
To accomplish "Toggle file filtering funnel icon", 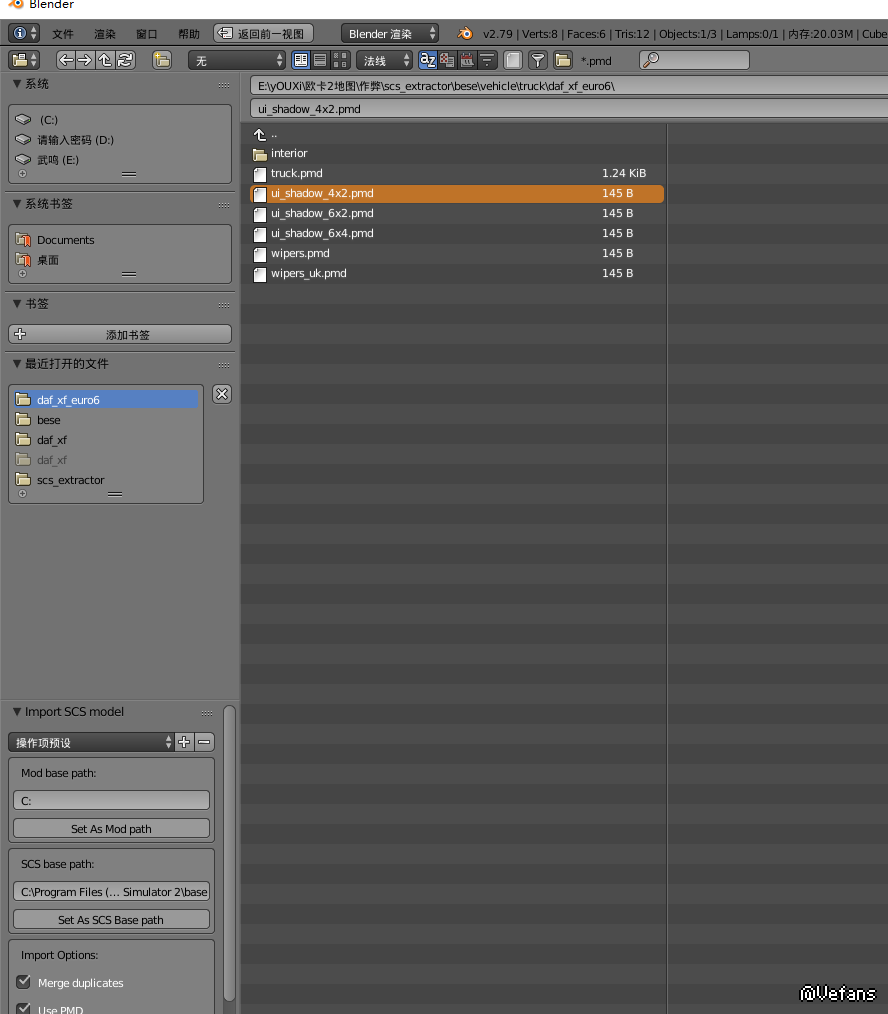I will click(x=538, y=60).
